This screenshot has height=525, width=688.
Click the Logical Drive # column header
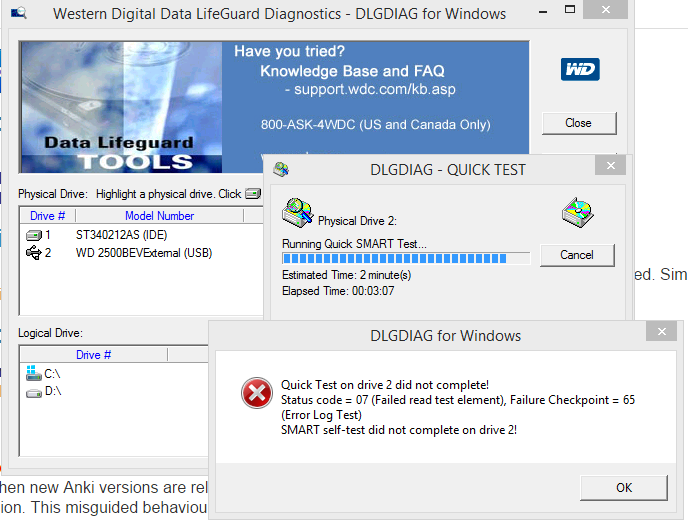[93, 355]
